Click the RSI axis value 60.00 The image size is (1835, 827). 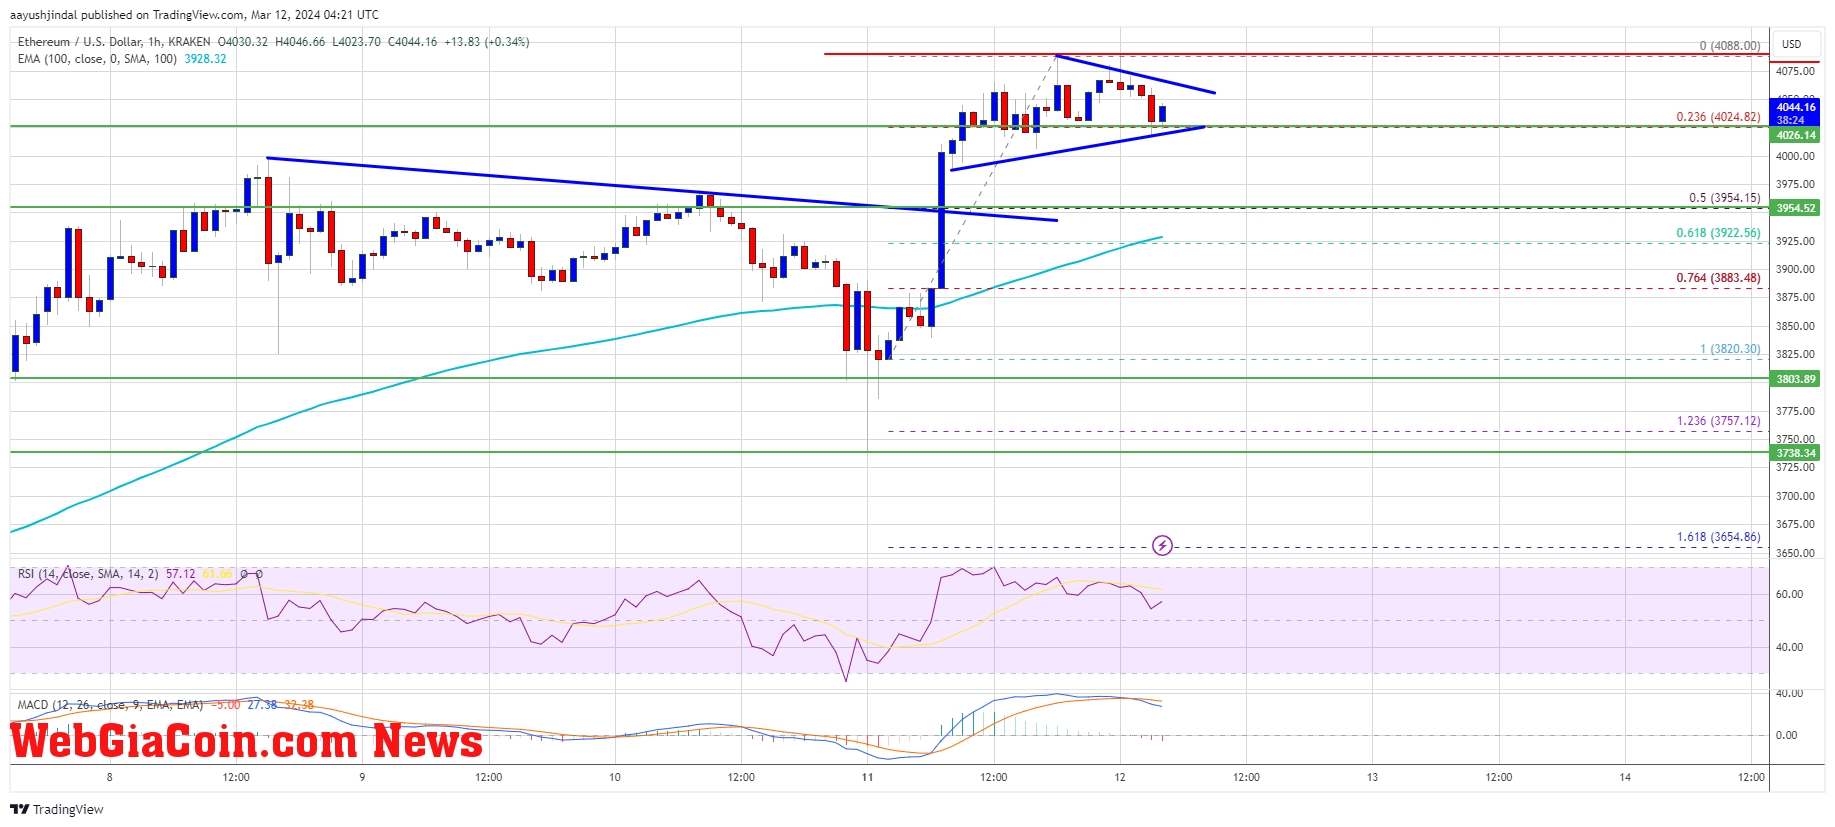pos(1789,594)
